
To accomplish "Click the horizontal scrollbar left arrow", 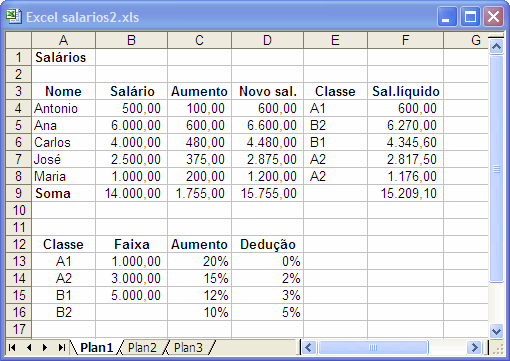I will click(x=308, y=348).
